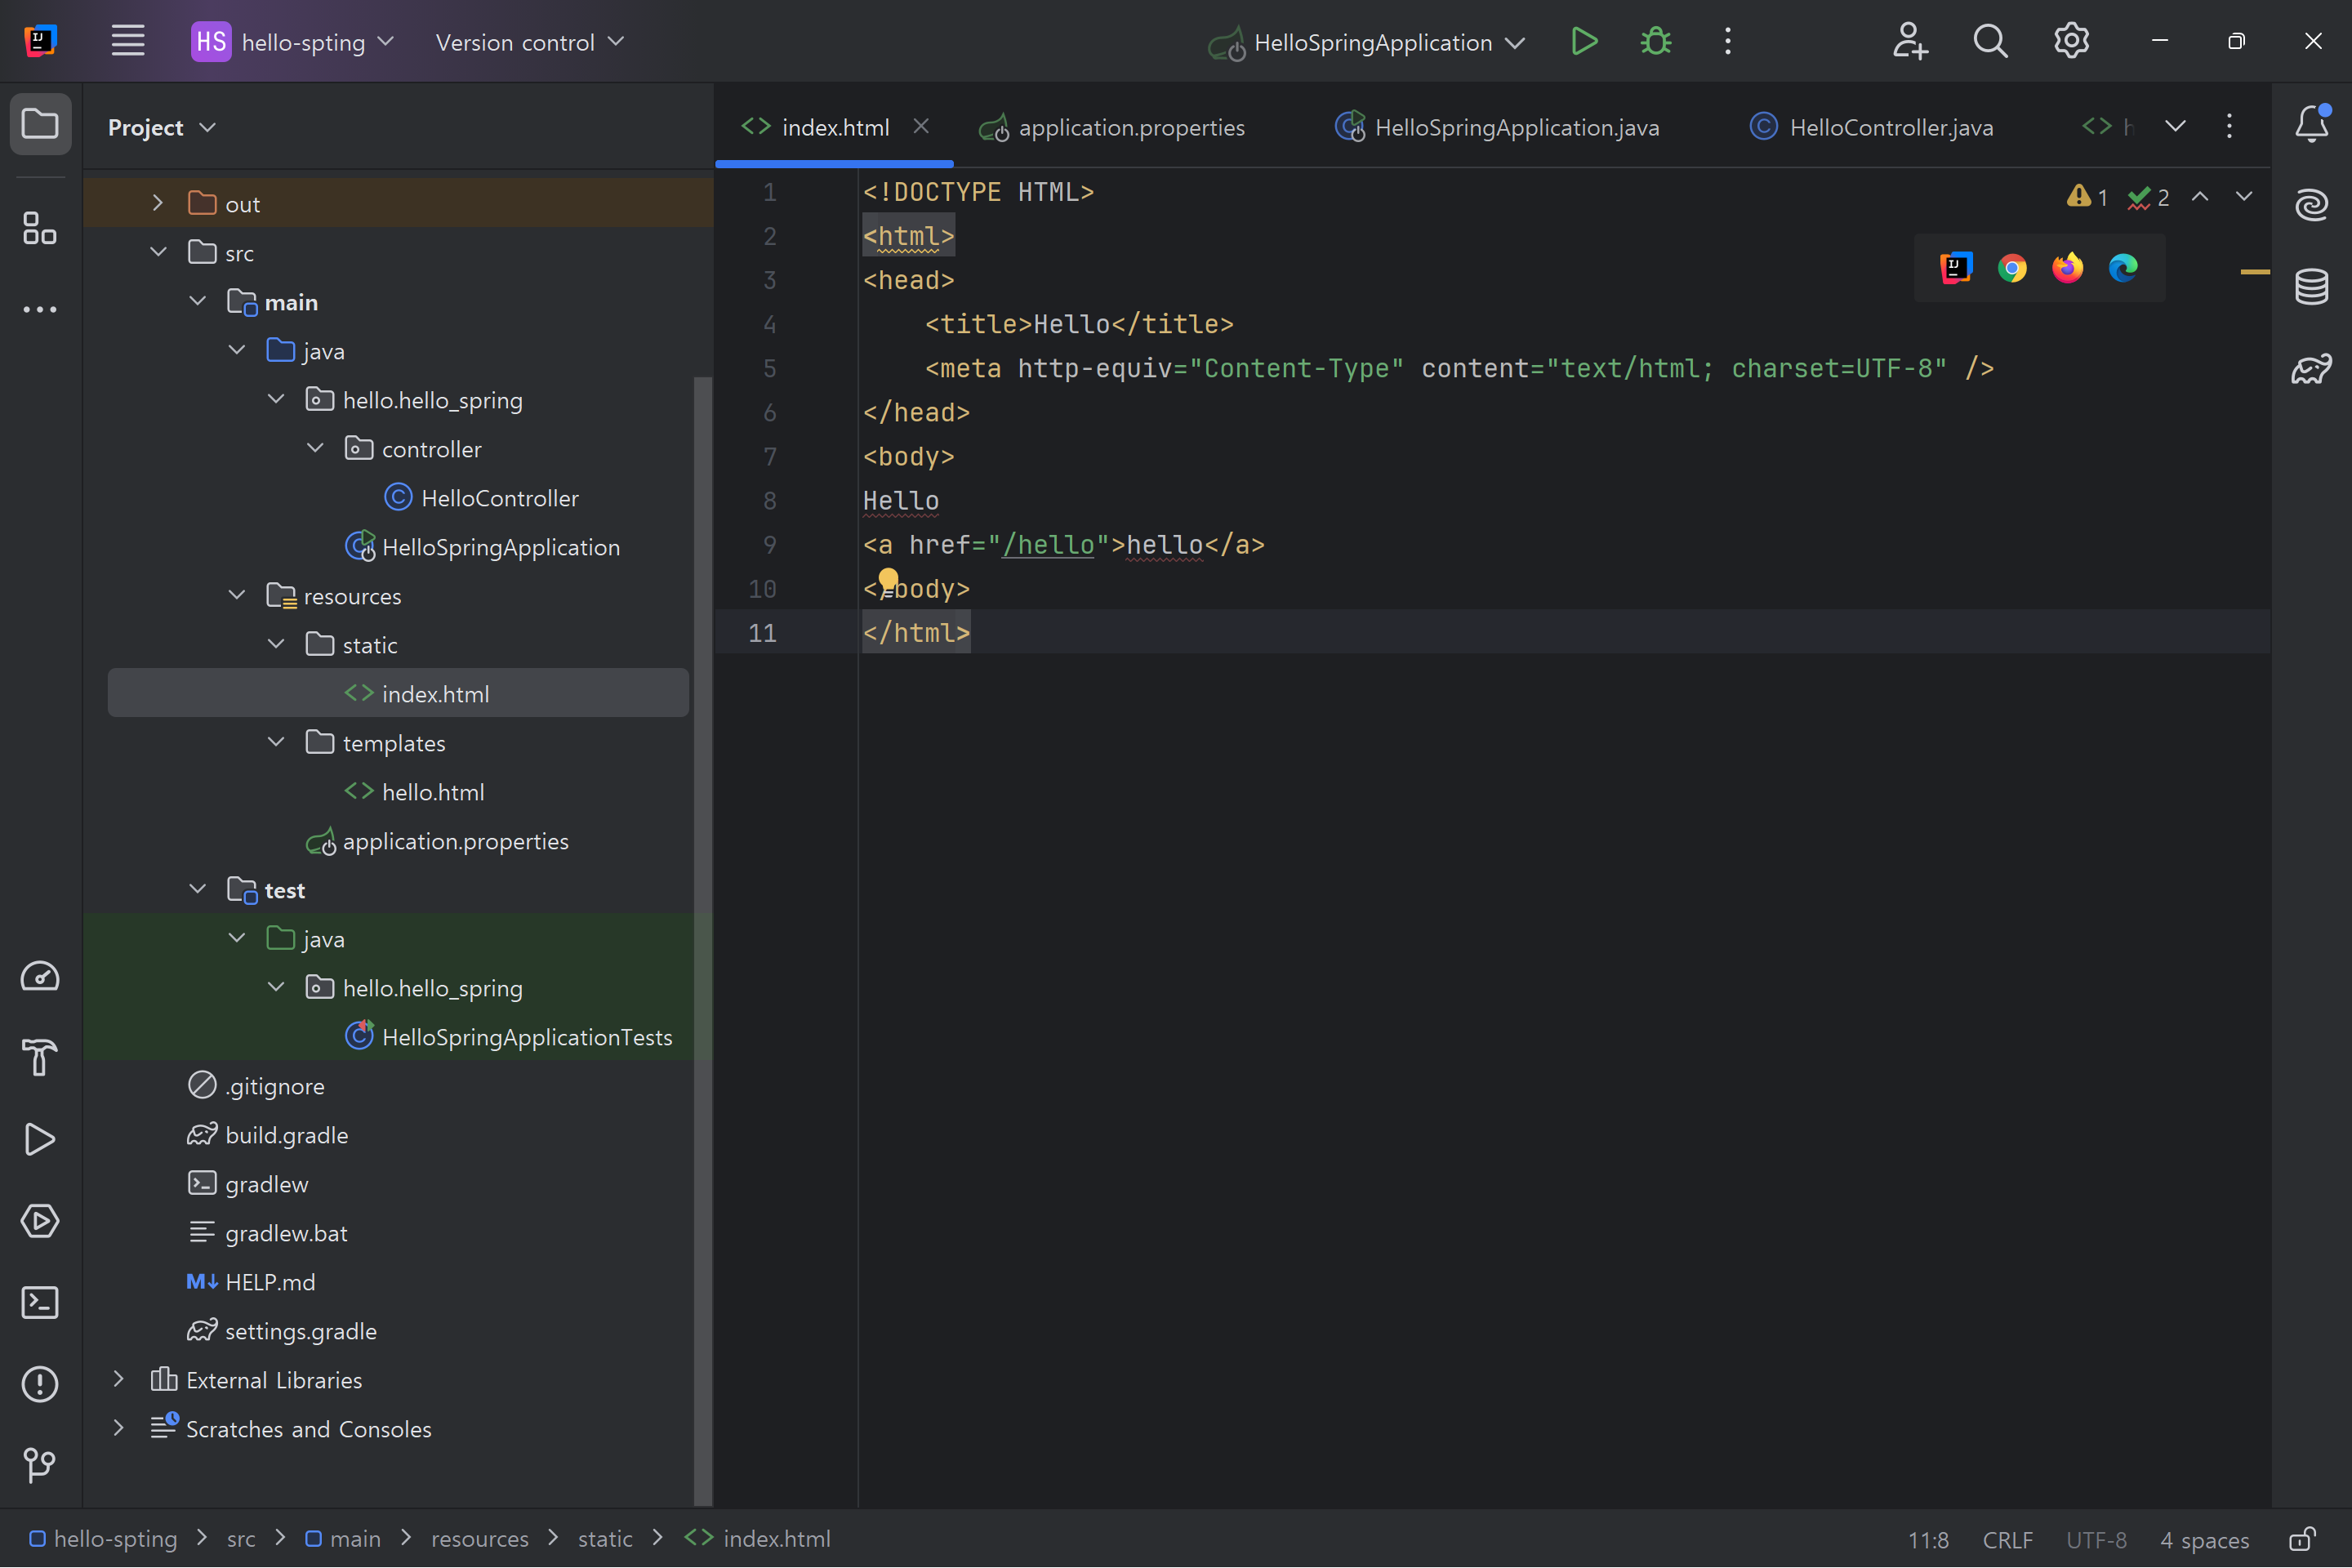The image size is (2352, 1568).
Task: Open the Gradle elephant tool window
Action: [2311, 369]
